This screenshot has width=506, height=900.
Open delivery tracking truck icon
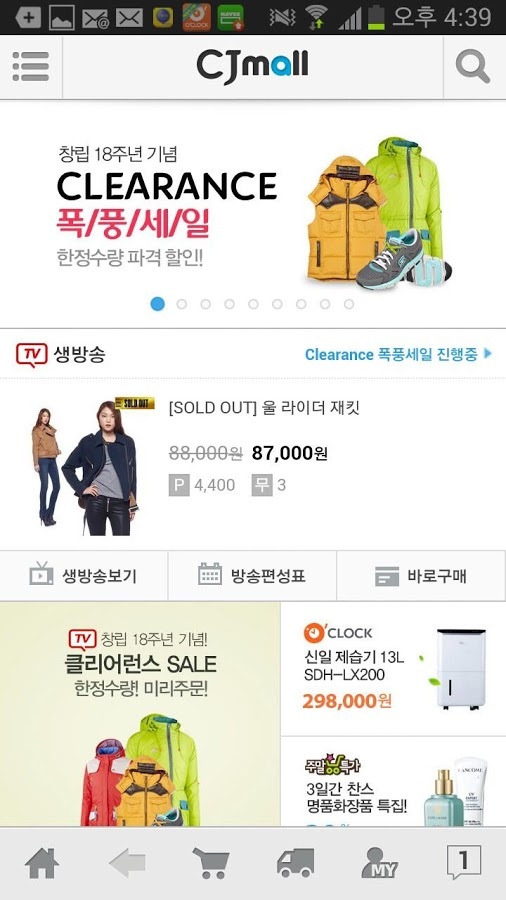point(295,863)
